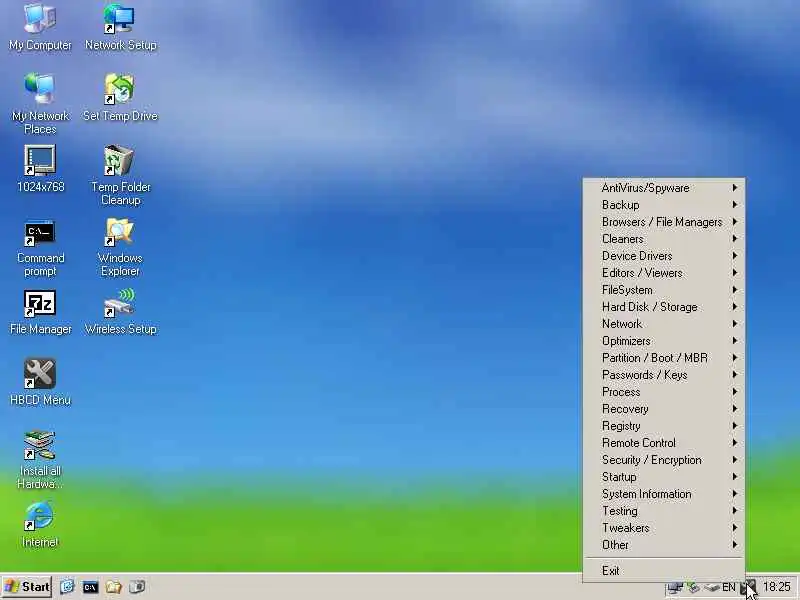Viewport: 800px width, 600px height.
Task: Open the My Computer desktop icon
Action: [x=40, y=27]
